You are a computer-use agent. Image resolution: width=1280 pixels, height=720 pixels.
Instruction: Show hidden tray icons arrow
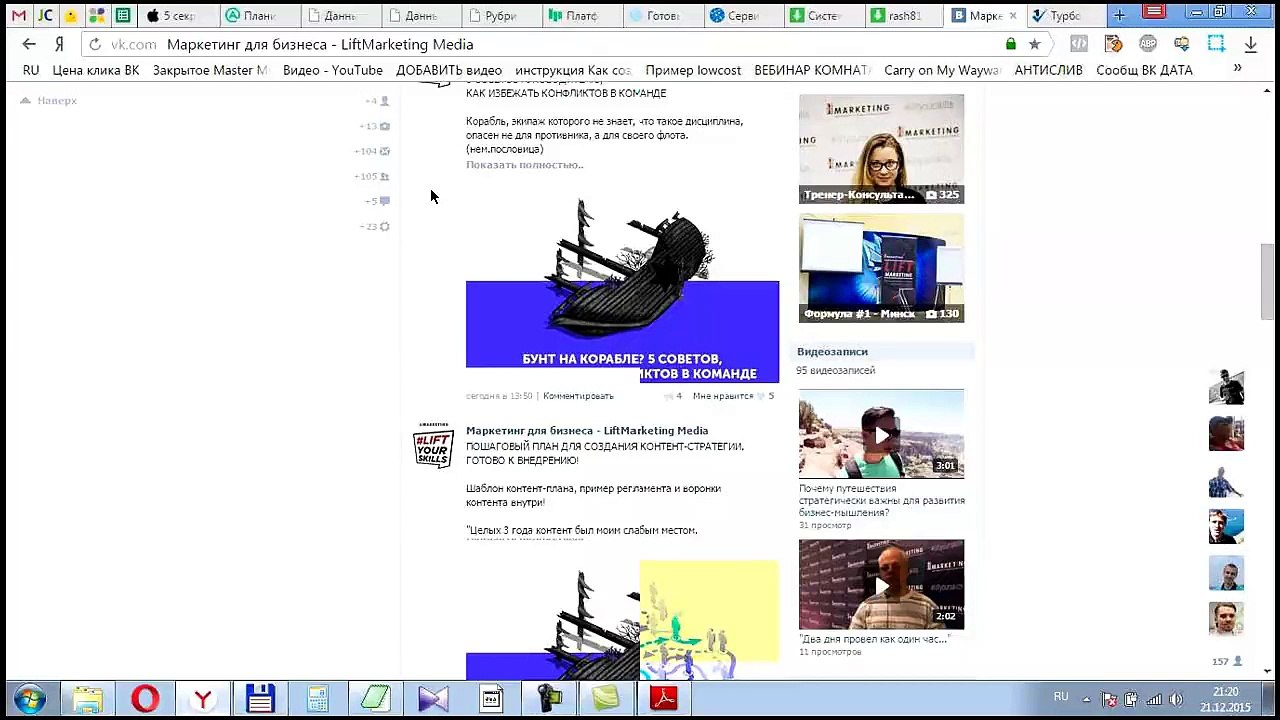1087,699
